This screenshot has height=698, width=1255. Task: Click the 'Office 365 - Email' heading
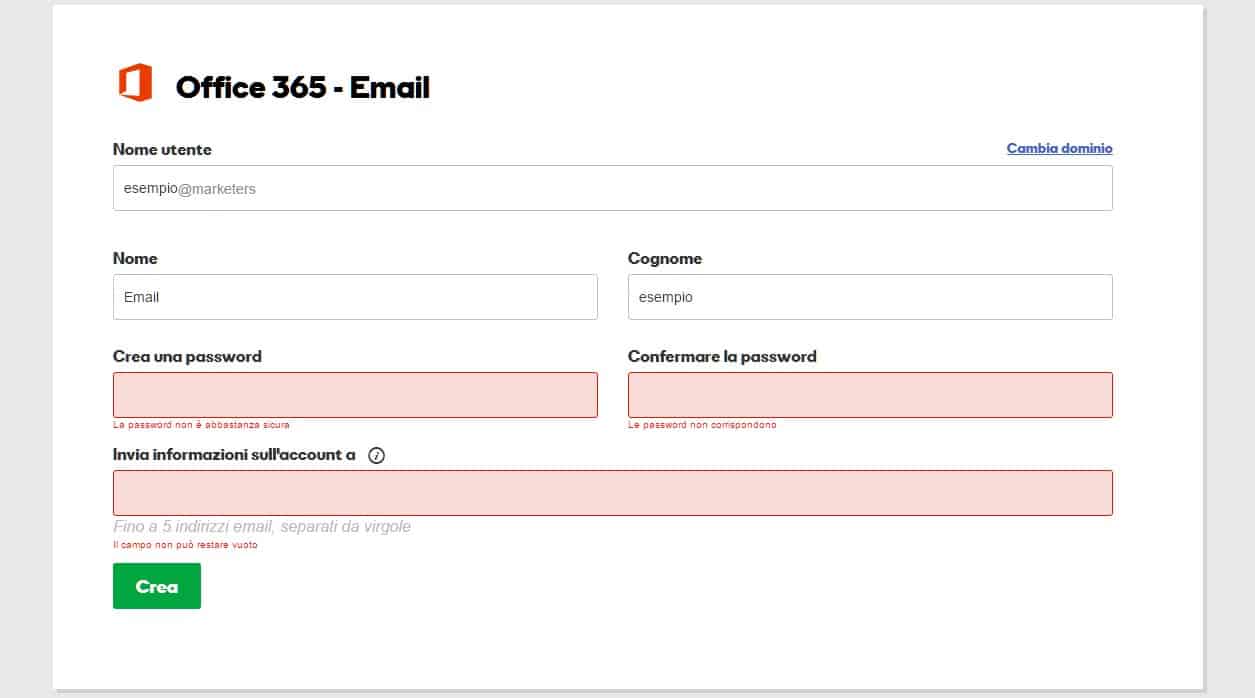(303, 87)
